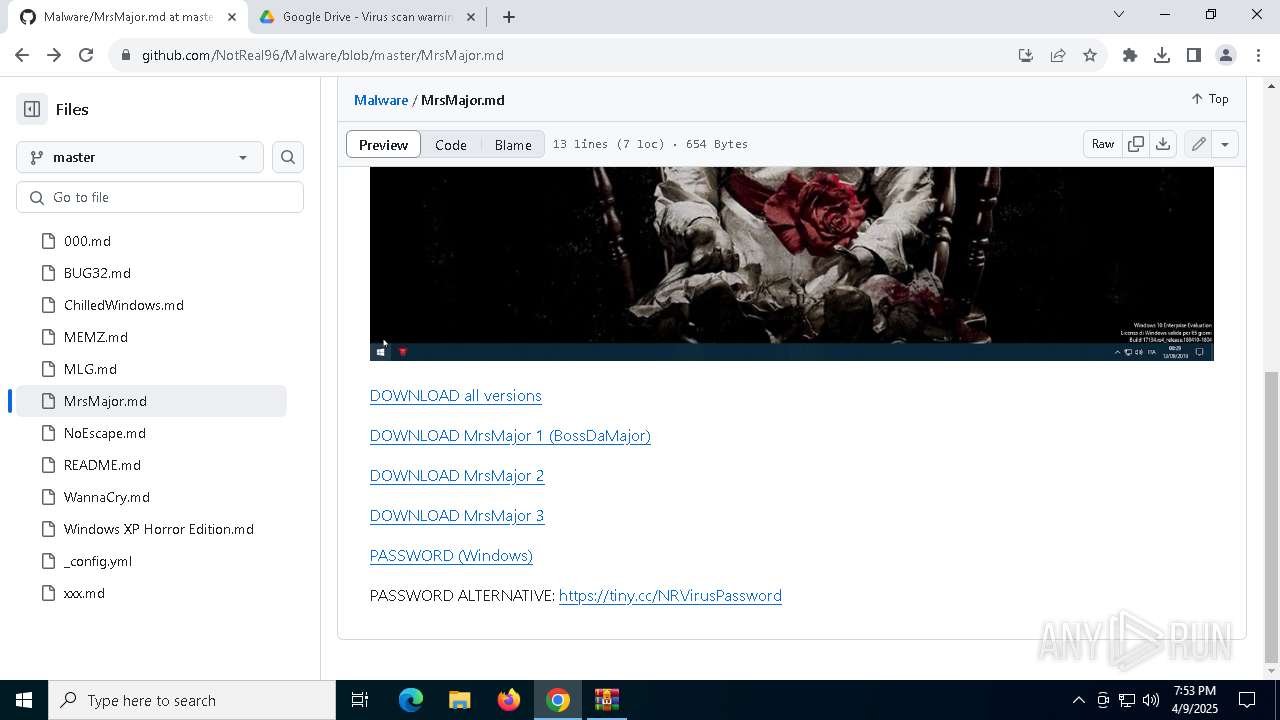Switch to Blame view tab
Screen dimensions: 1280x720
(513, 144)
